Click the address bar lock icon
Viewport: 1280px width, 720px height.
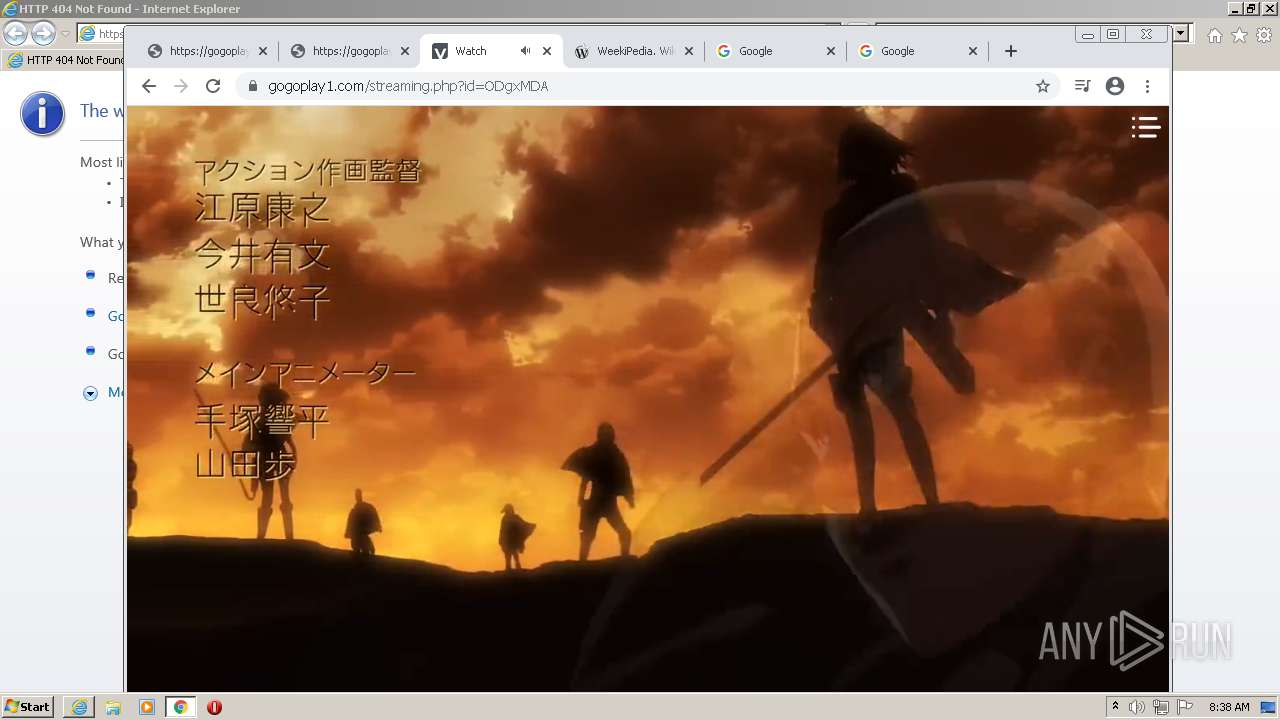click(x=252, y=86)
